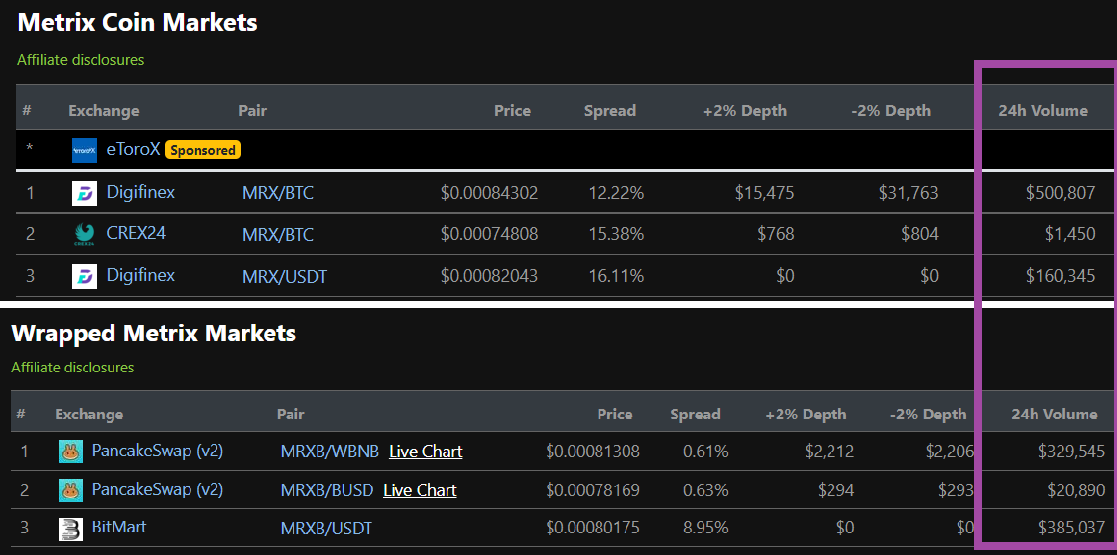Sort Metrix Coin table by Price header
The height and width of the screenshot is (555, 1117).
pos(512,110)
